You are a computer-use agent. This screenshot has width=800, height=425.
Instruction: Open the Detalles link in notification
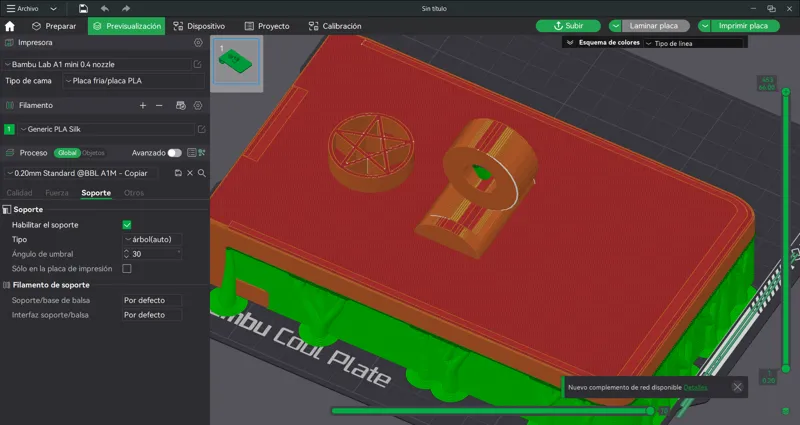[x=695, y=388]
